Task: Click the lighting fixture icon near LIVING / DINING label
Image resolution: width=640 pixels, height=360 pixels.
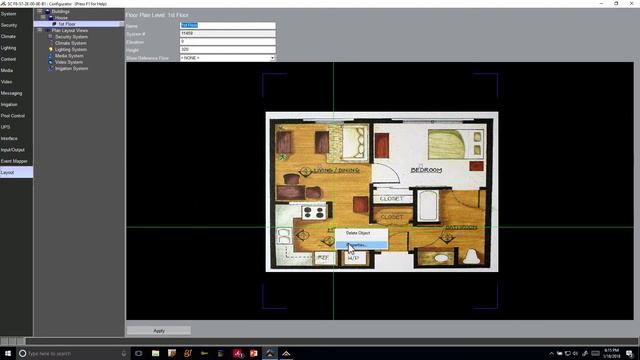Action: (x=306, y=171)
